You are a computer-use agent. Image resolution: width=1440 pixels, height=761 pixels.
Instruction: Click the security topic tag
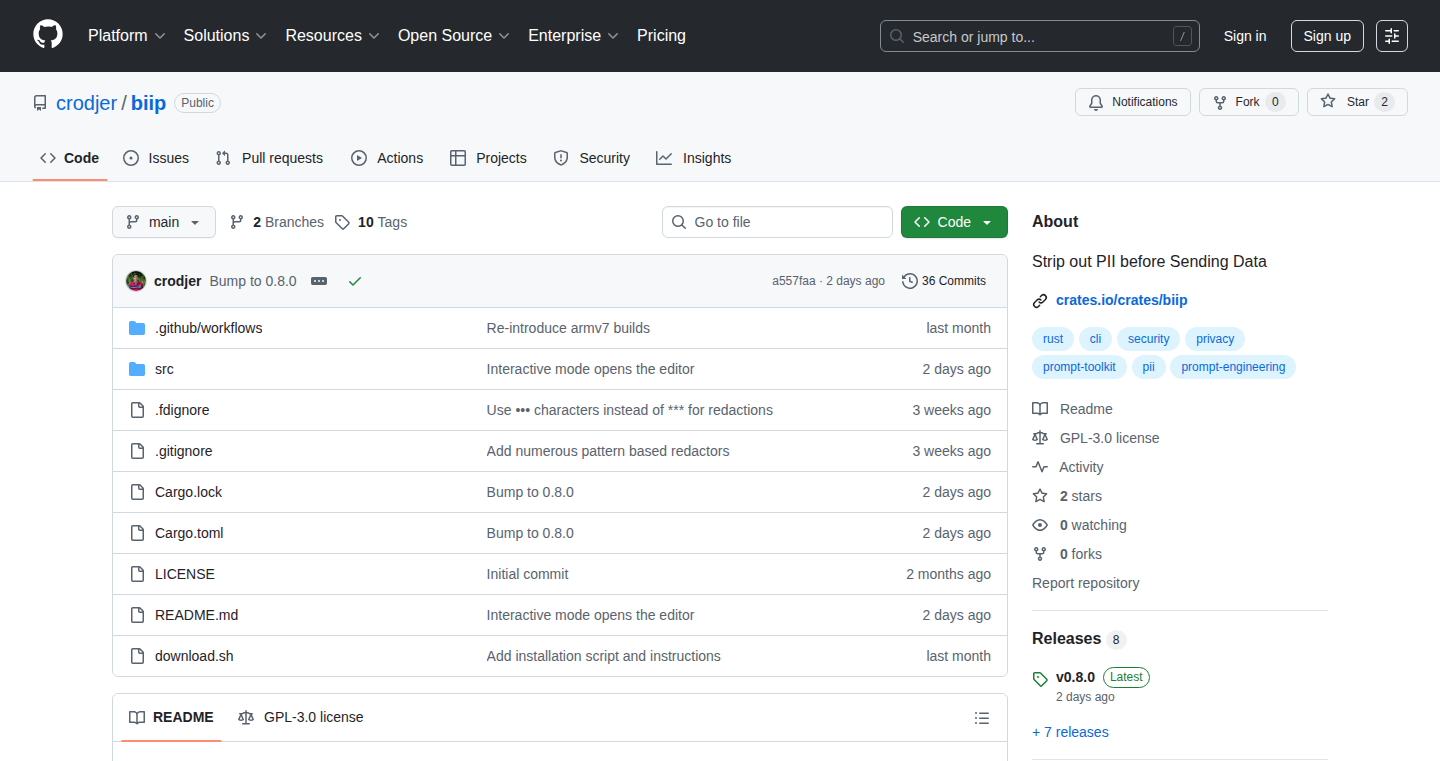click(1149, 339)
